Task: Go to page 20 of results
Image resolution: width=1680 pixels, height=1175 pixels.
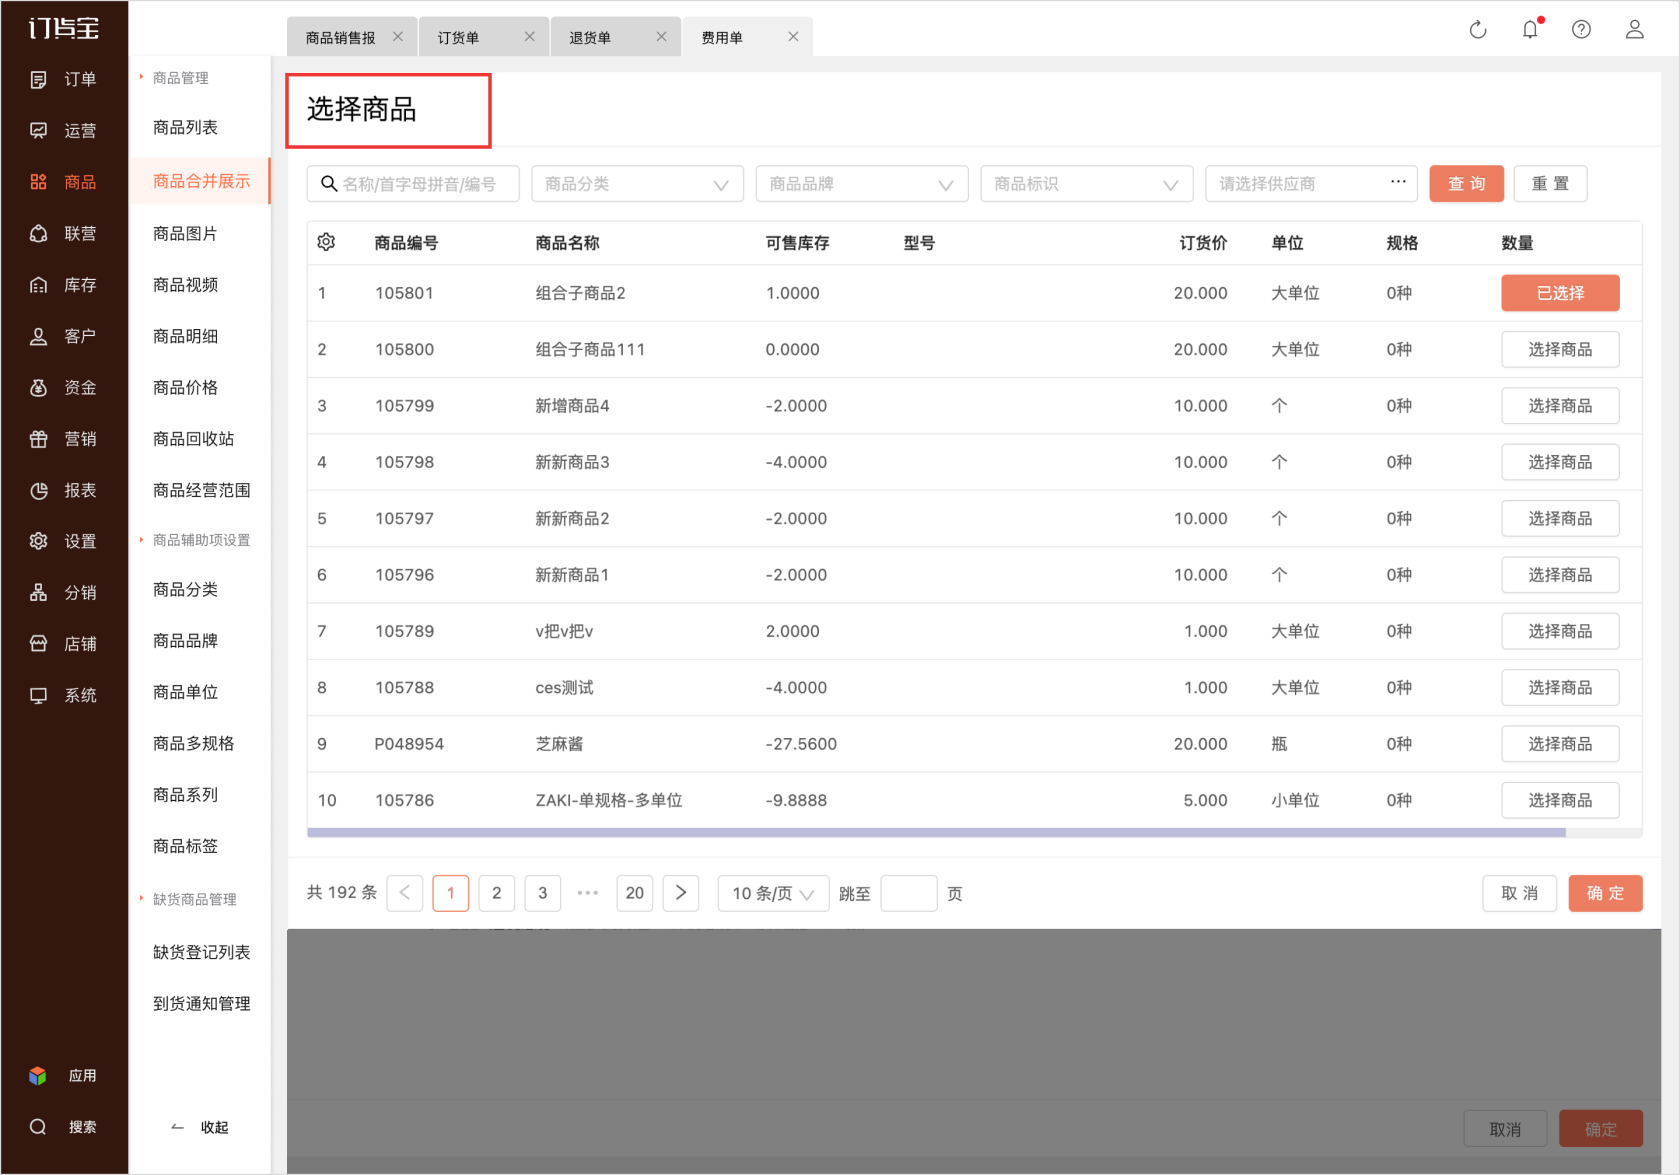Action: [x=635, y=893]
